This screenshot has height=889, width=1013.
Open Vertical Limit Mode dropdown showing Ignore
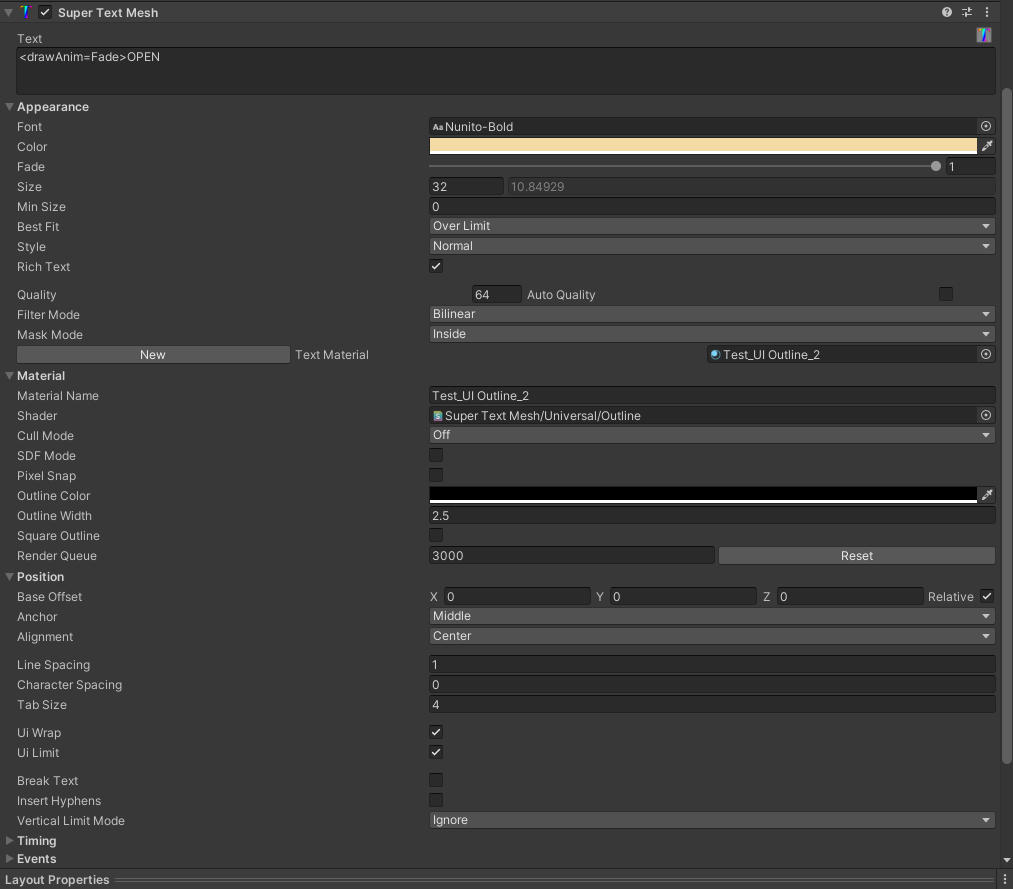click(x=712, y=821)
